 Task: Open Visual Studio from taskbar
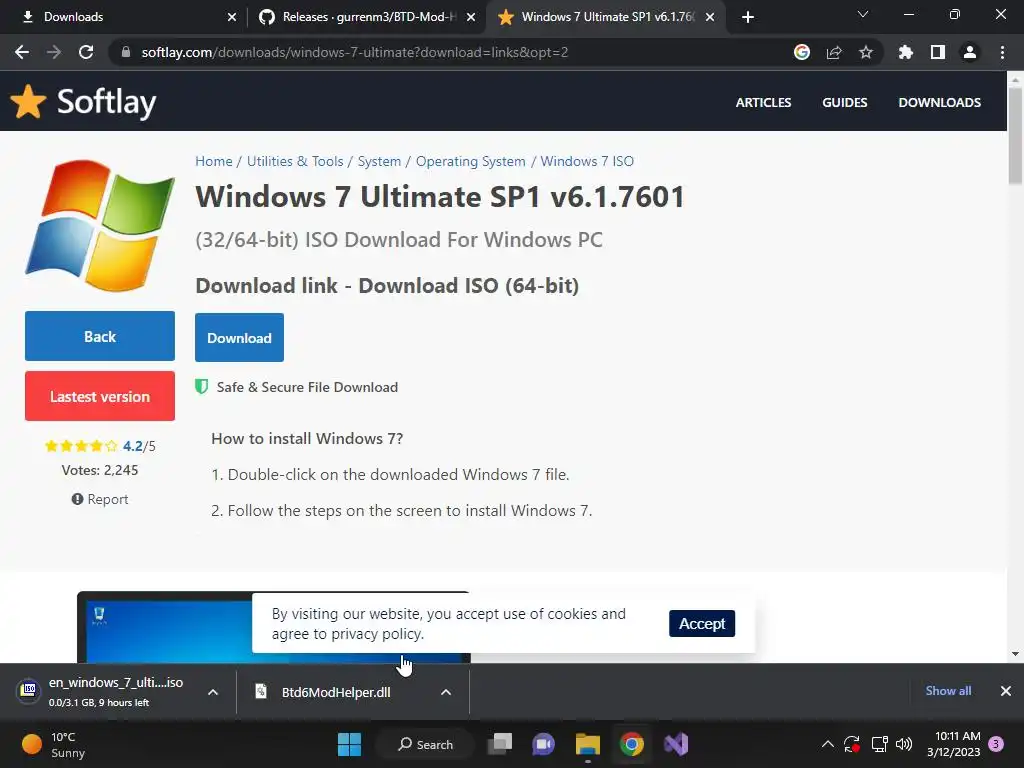click(676, 744)
